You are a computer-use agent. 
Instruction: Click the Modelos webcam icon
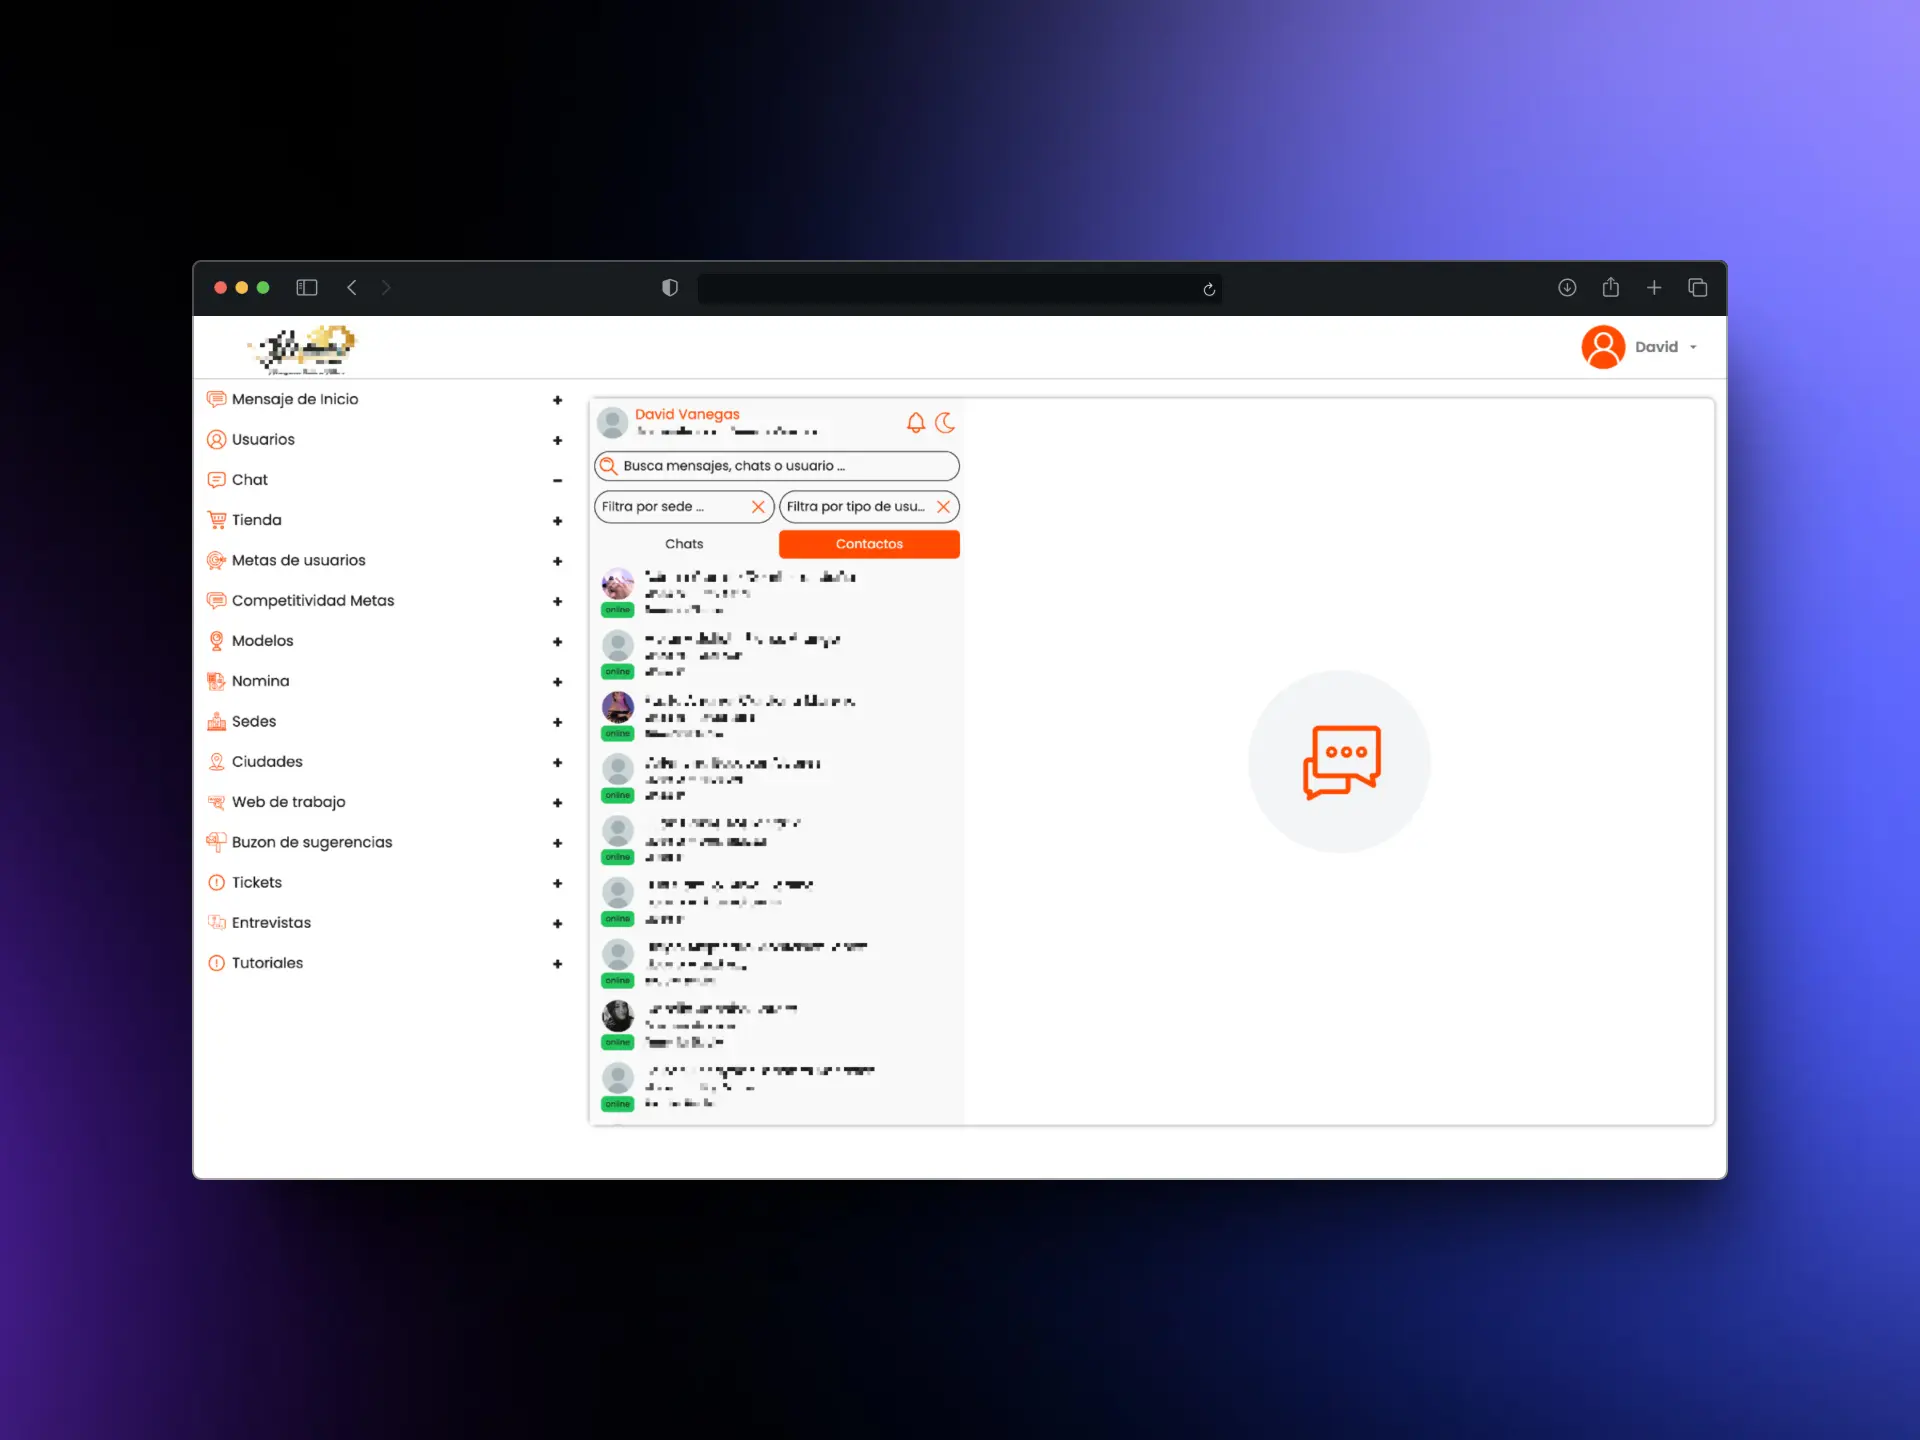216,641
